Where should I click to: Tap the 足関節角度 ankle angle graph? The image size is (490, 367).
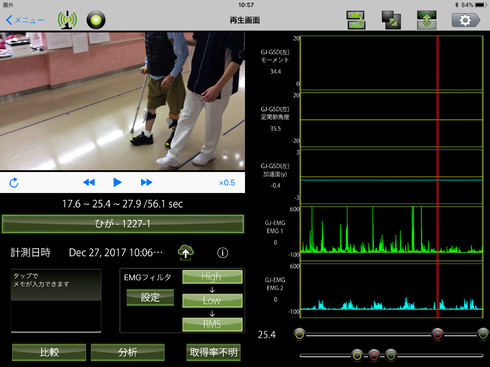click(x=391, y=120)
